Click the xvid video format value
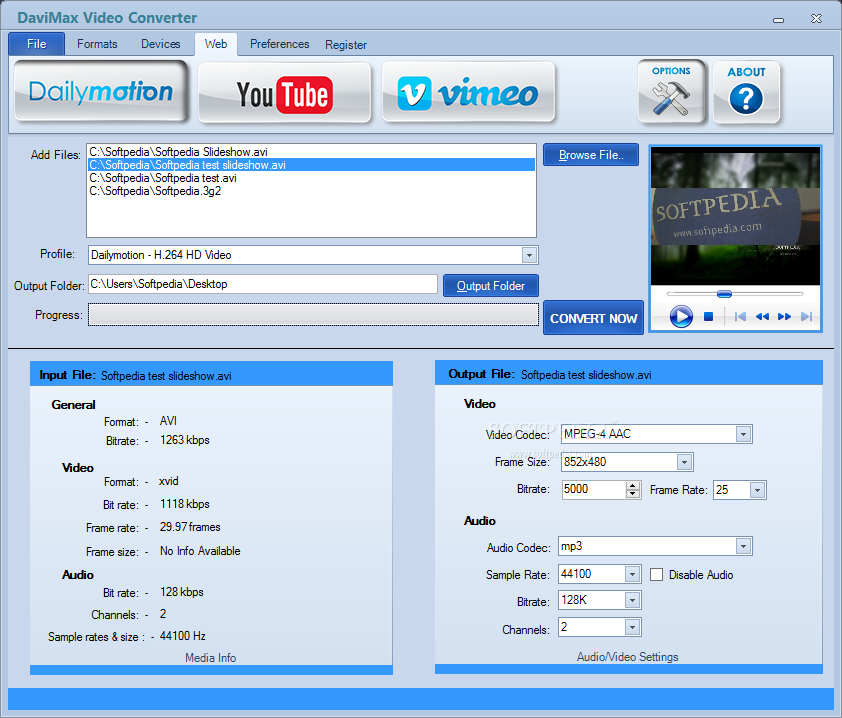 click(x=169, y=481)
